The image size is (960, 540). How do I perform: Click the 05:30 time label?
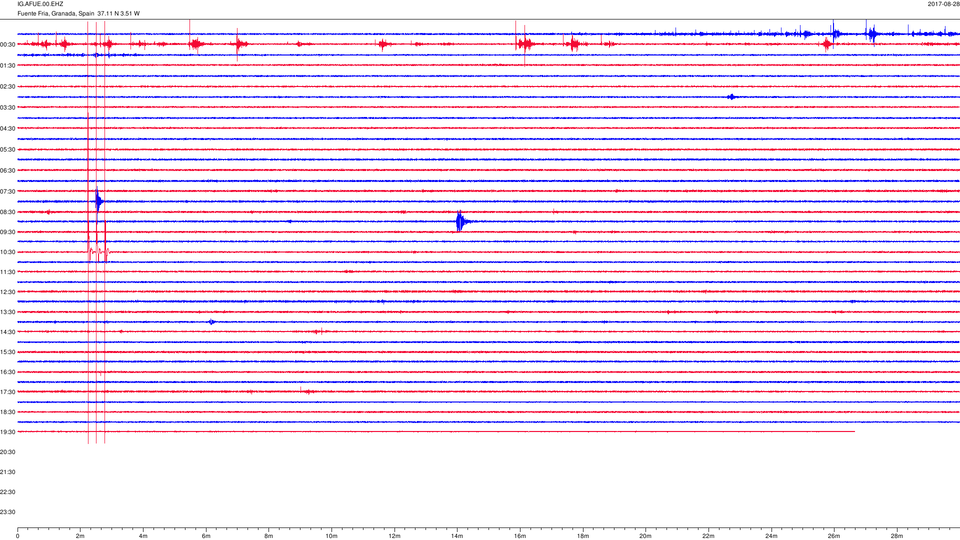[7, 150]
